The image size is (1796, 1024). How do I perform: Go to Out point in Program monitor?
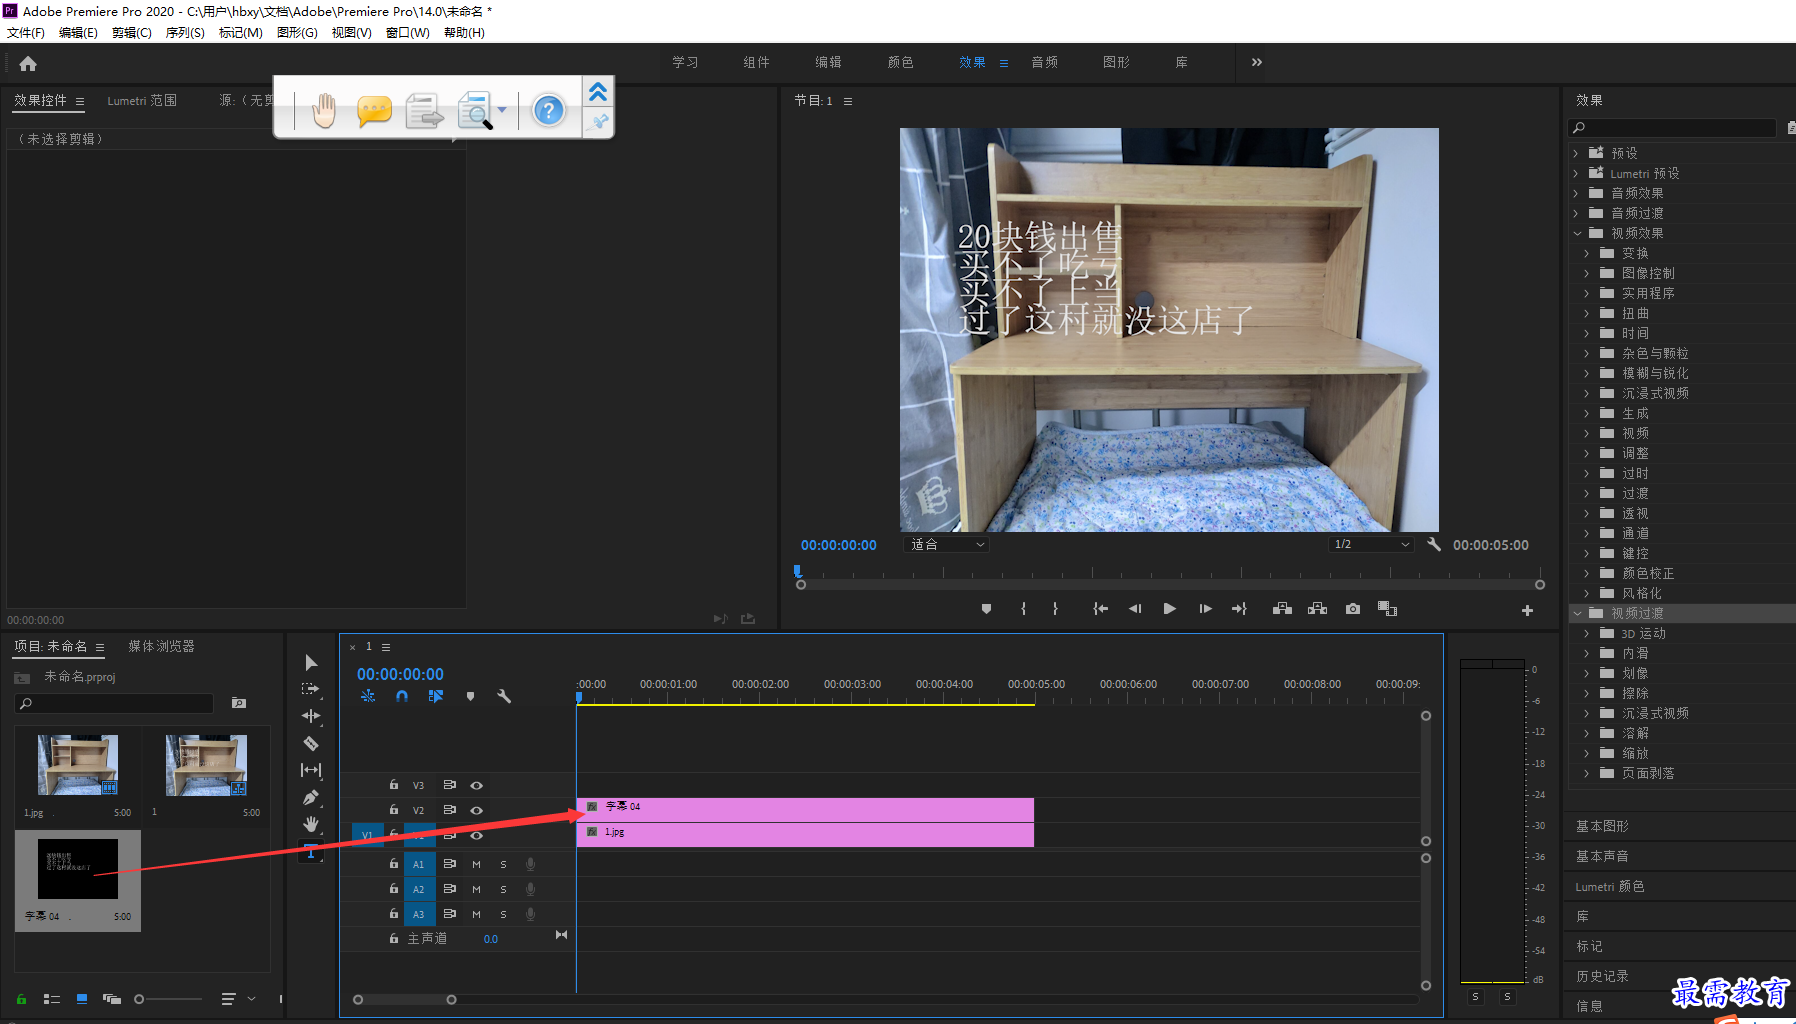click(1239, 609)
